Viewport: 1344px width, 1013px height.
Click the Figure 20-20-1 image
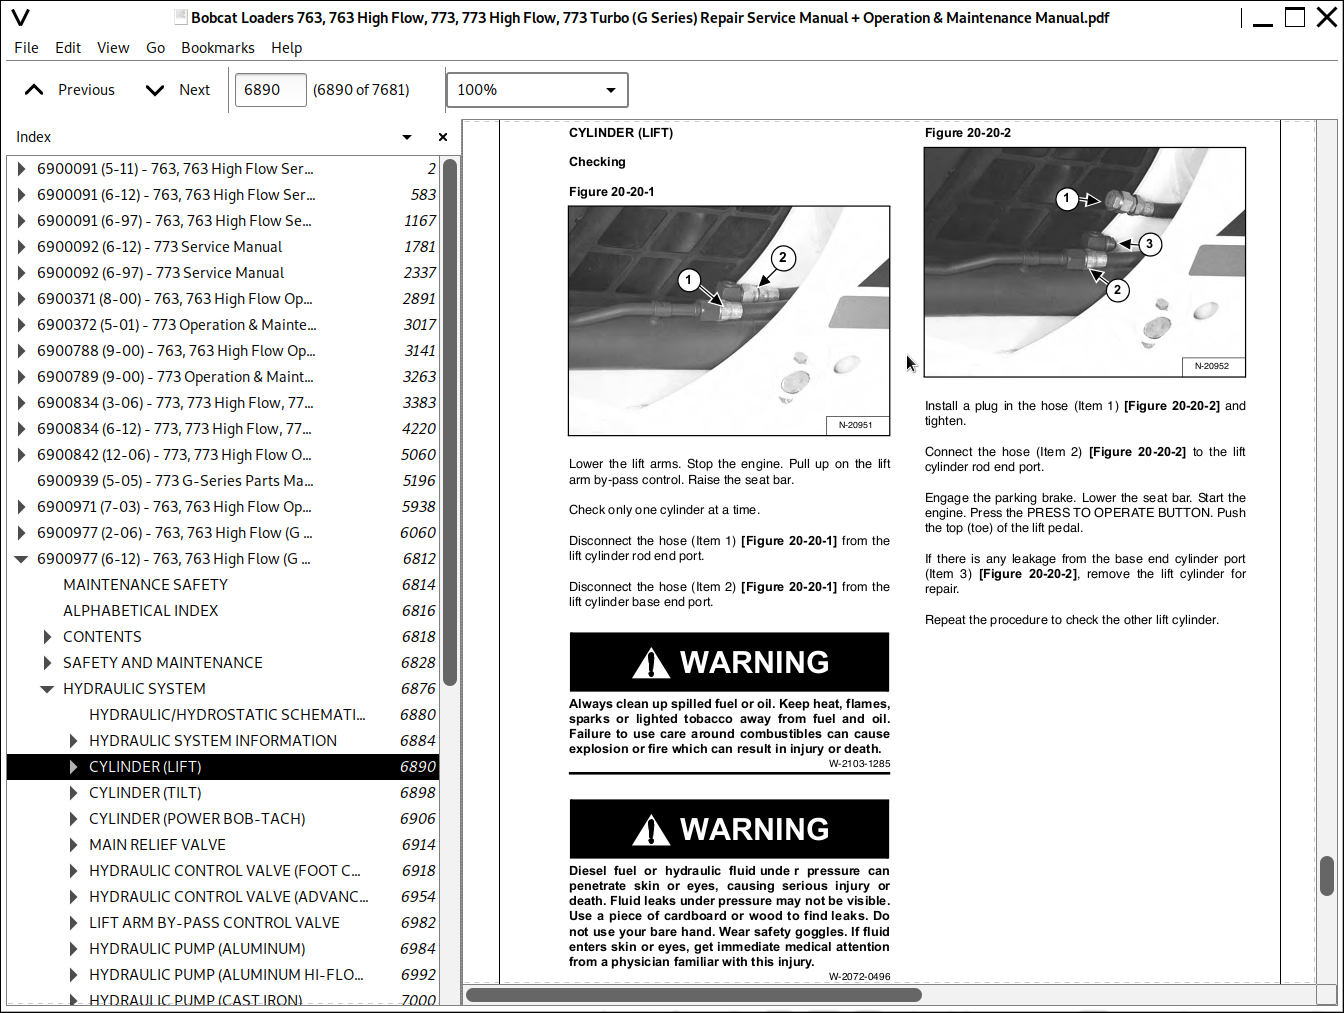[x=729, y=321]
